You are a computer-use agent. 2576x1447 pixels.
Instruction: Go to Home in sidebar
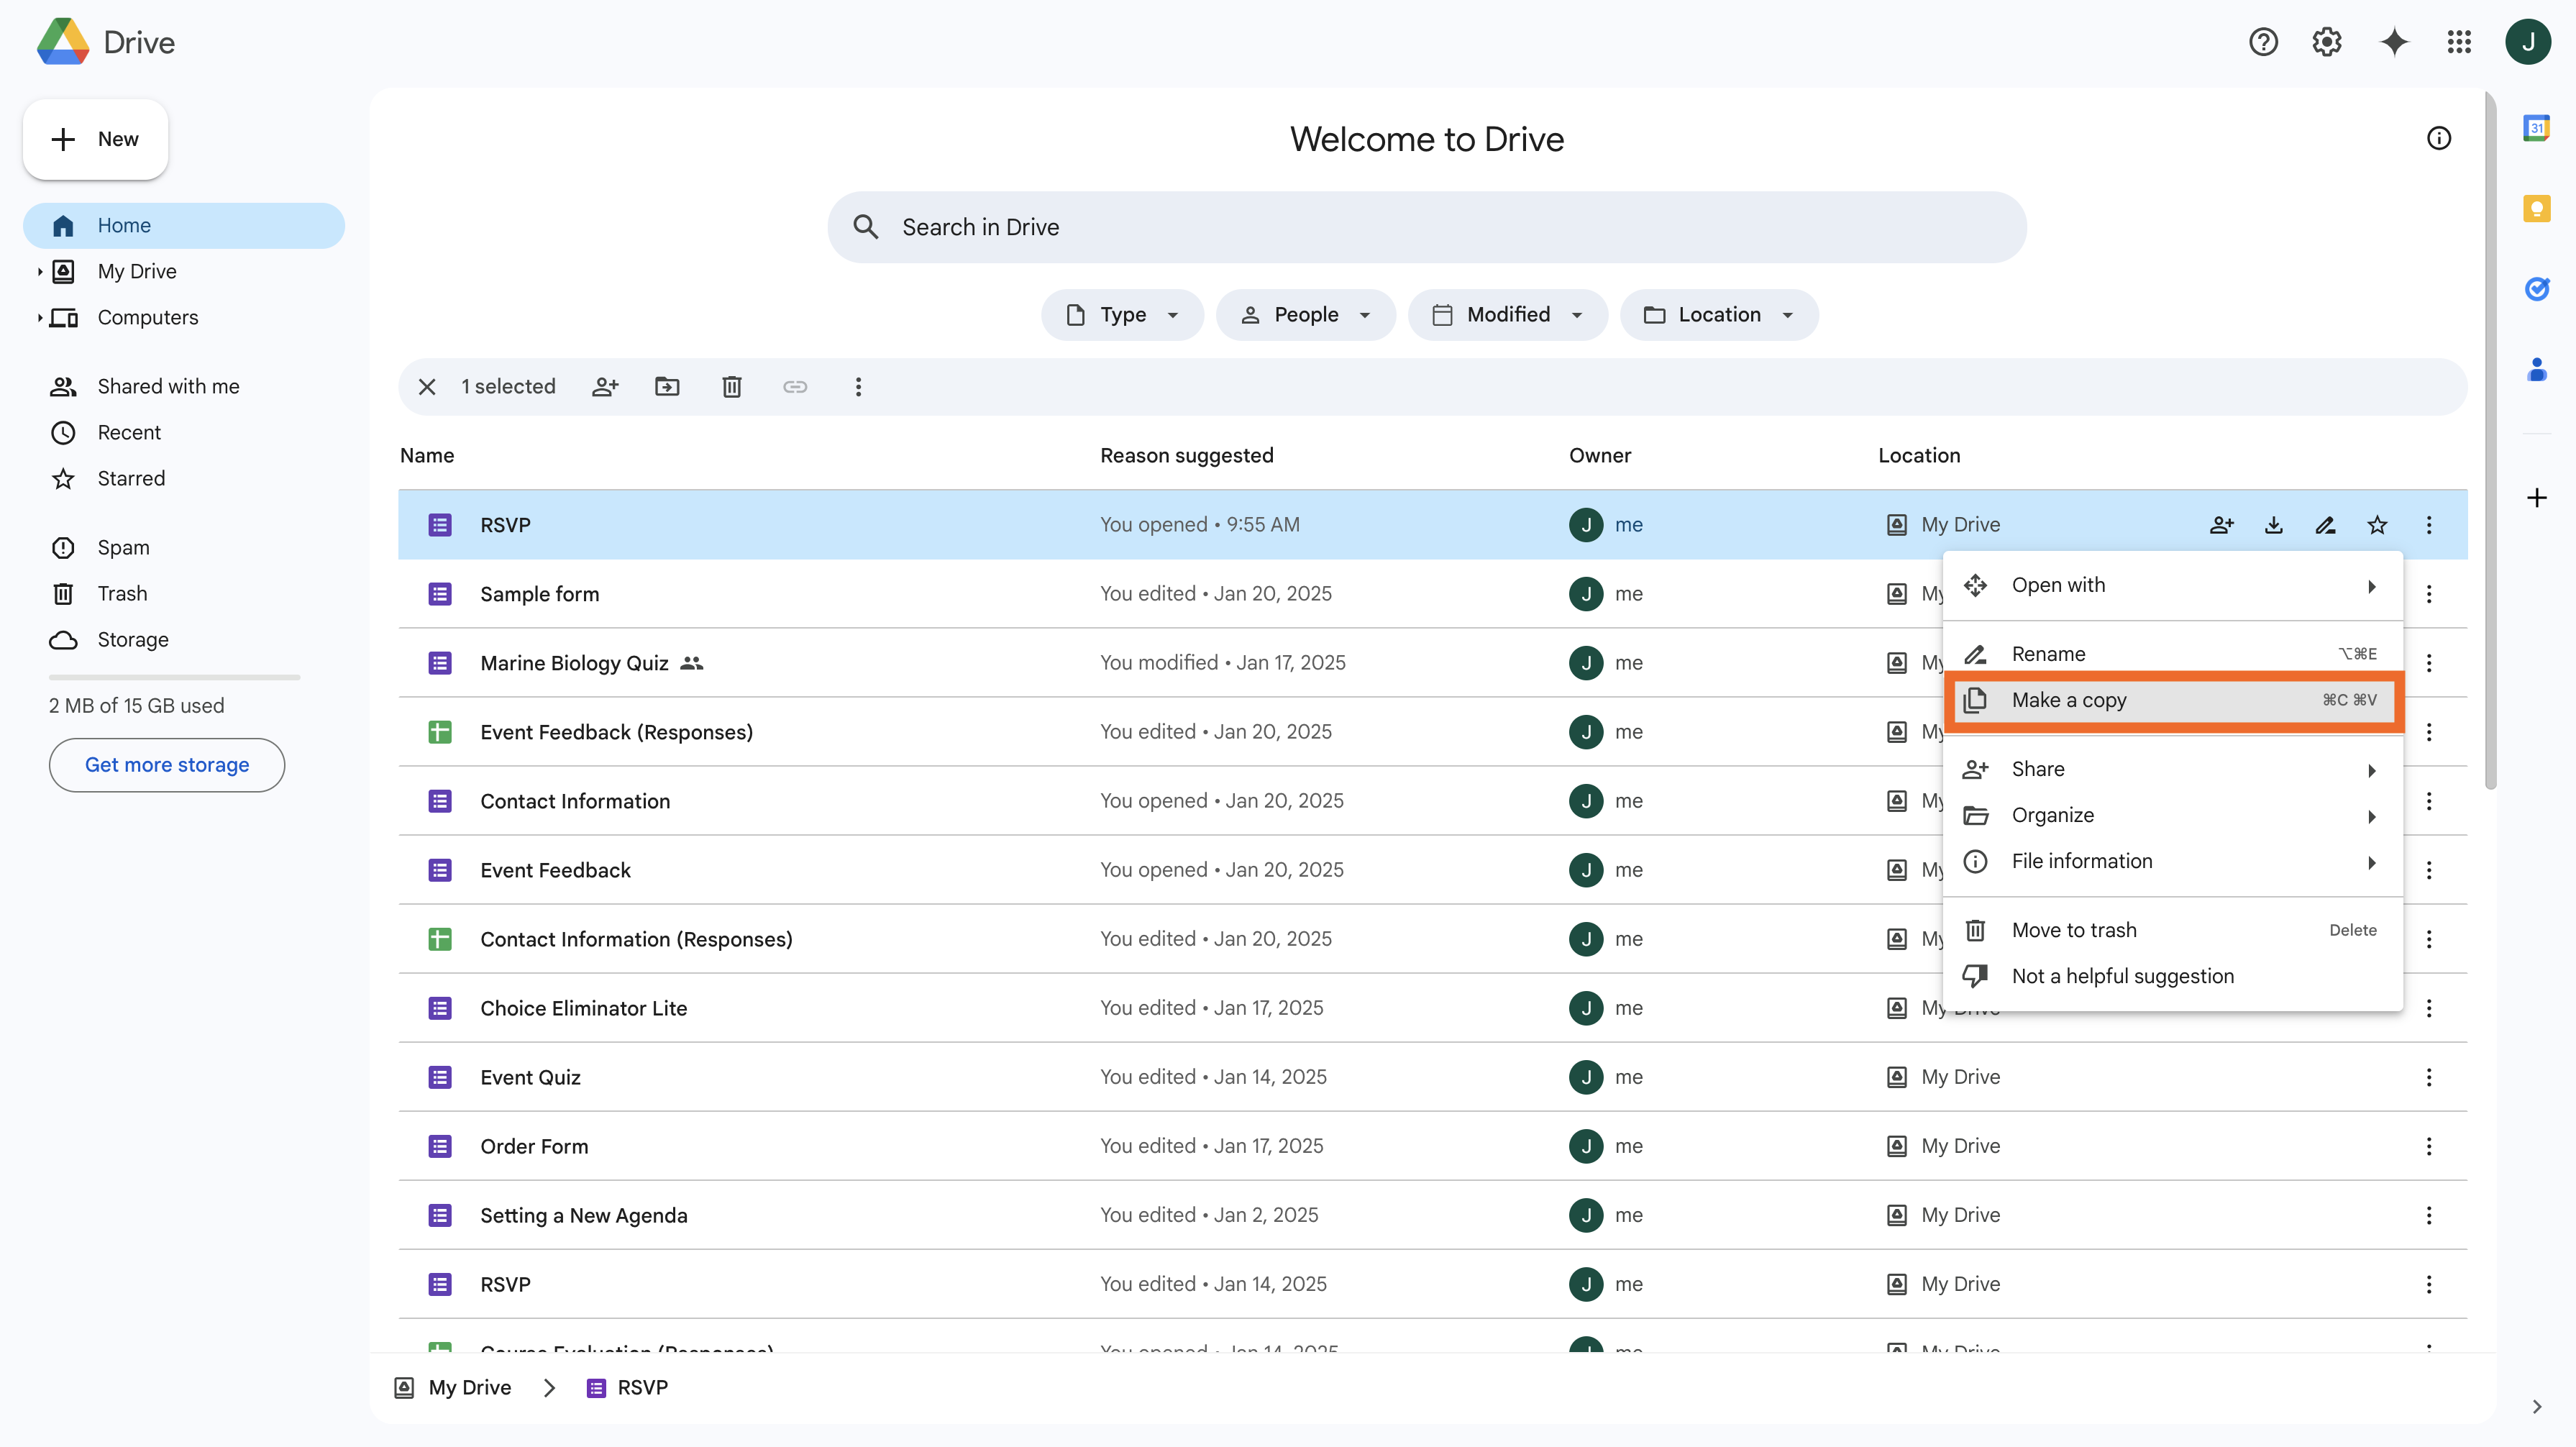tap(184, 226)
